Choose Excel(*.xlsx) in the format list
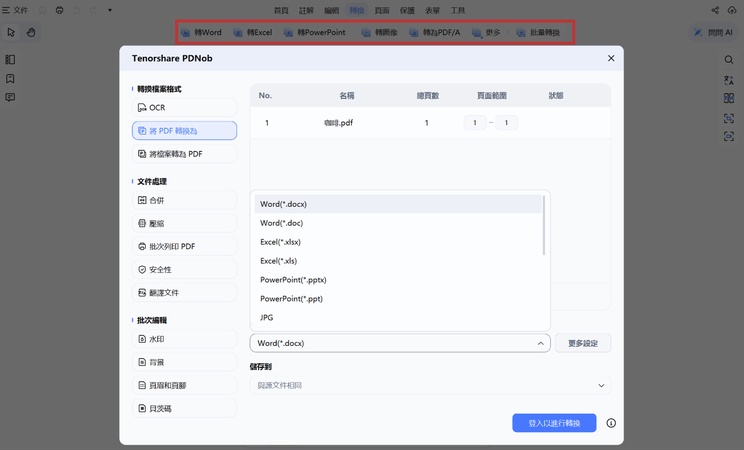 pos(398,242)
